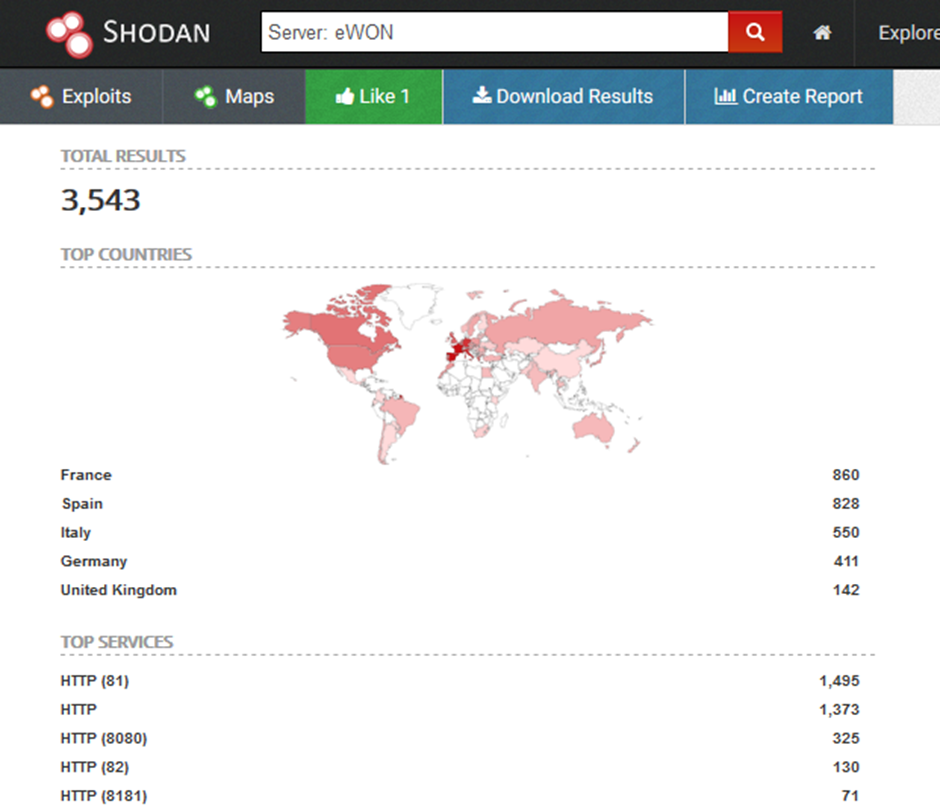Click the HTTP (81) count 1,495
This screenshot has width=940, height=810.
tap(839, 680)
